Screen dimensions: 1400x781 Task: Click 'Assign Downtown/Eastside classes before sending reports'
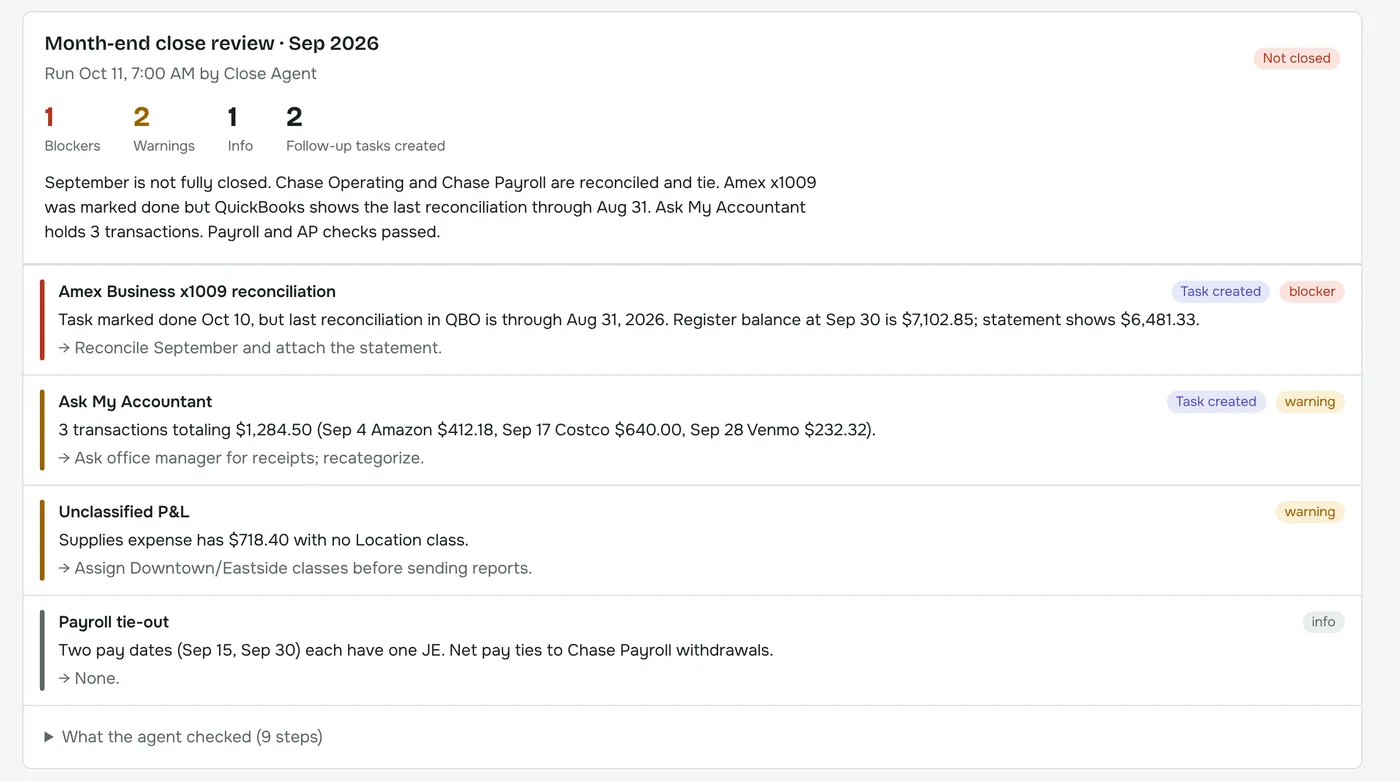tap(295, 568)
